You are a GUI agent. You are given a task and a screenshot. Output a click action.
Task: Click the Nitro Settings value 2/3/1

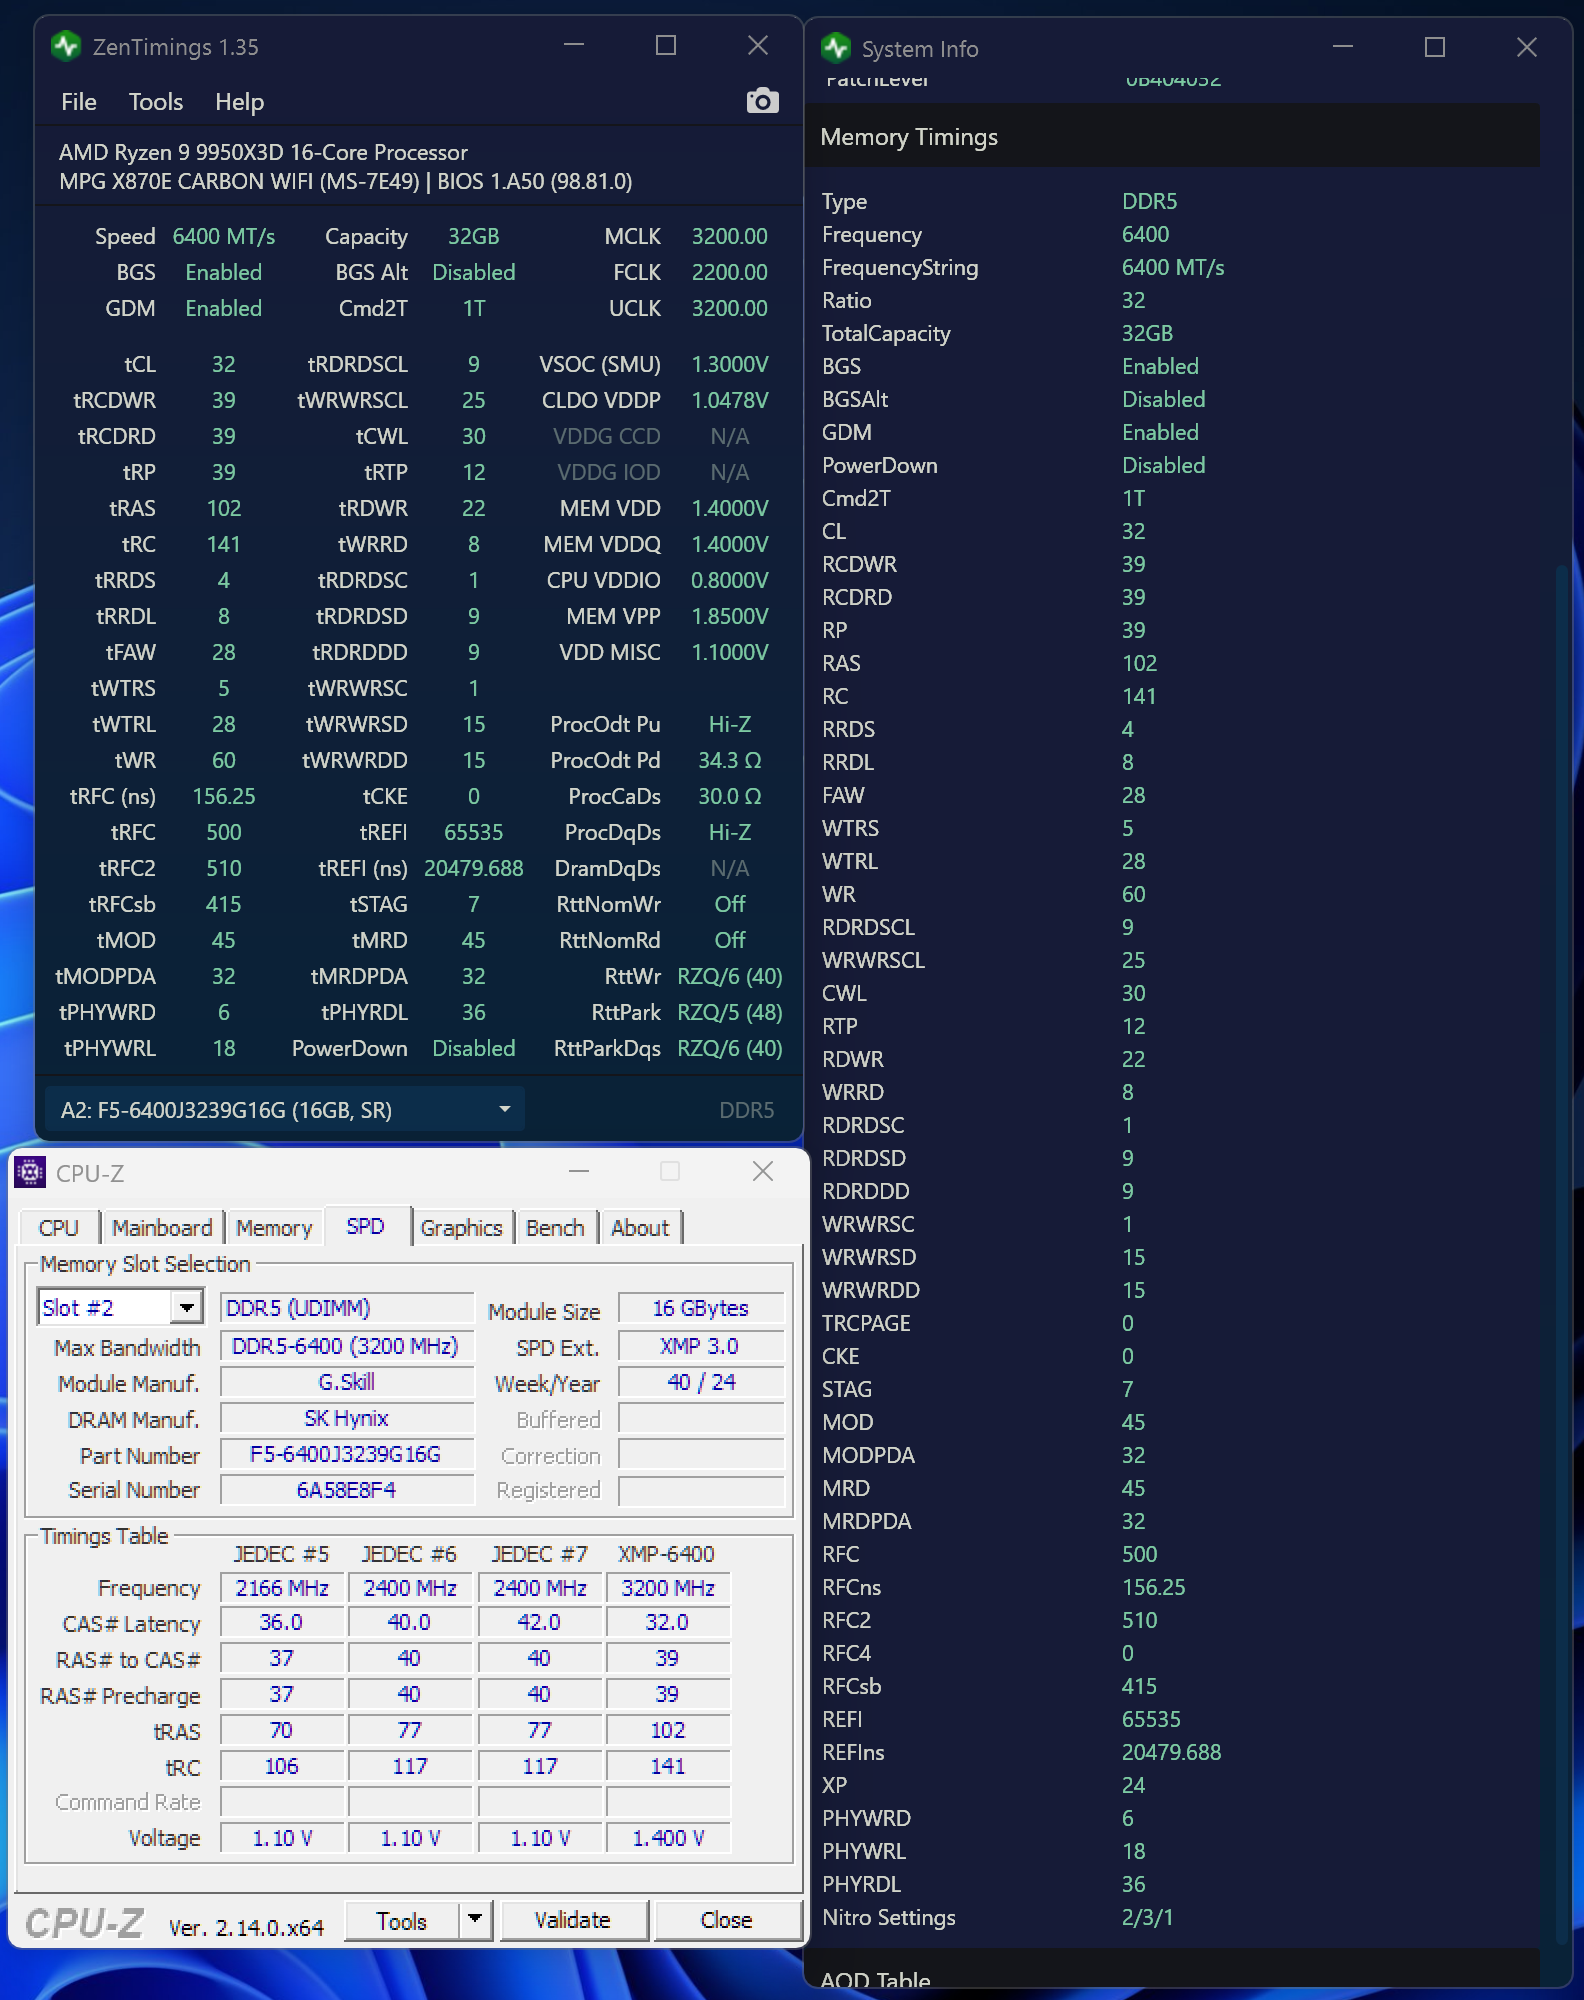(x=1148, y=1917)
